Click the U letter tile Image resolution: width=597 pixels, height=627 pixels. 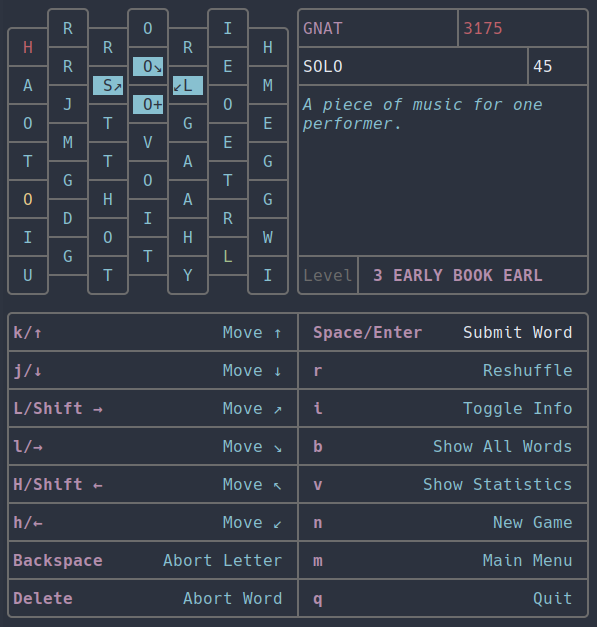point(28,275)
